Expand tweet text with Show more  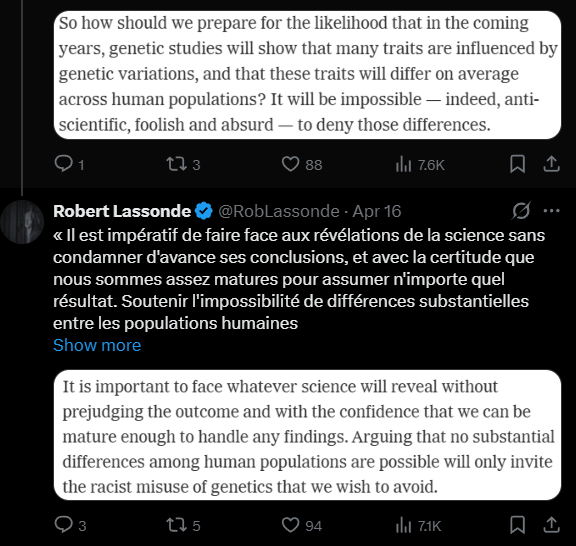(97, 345)
